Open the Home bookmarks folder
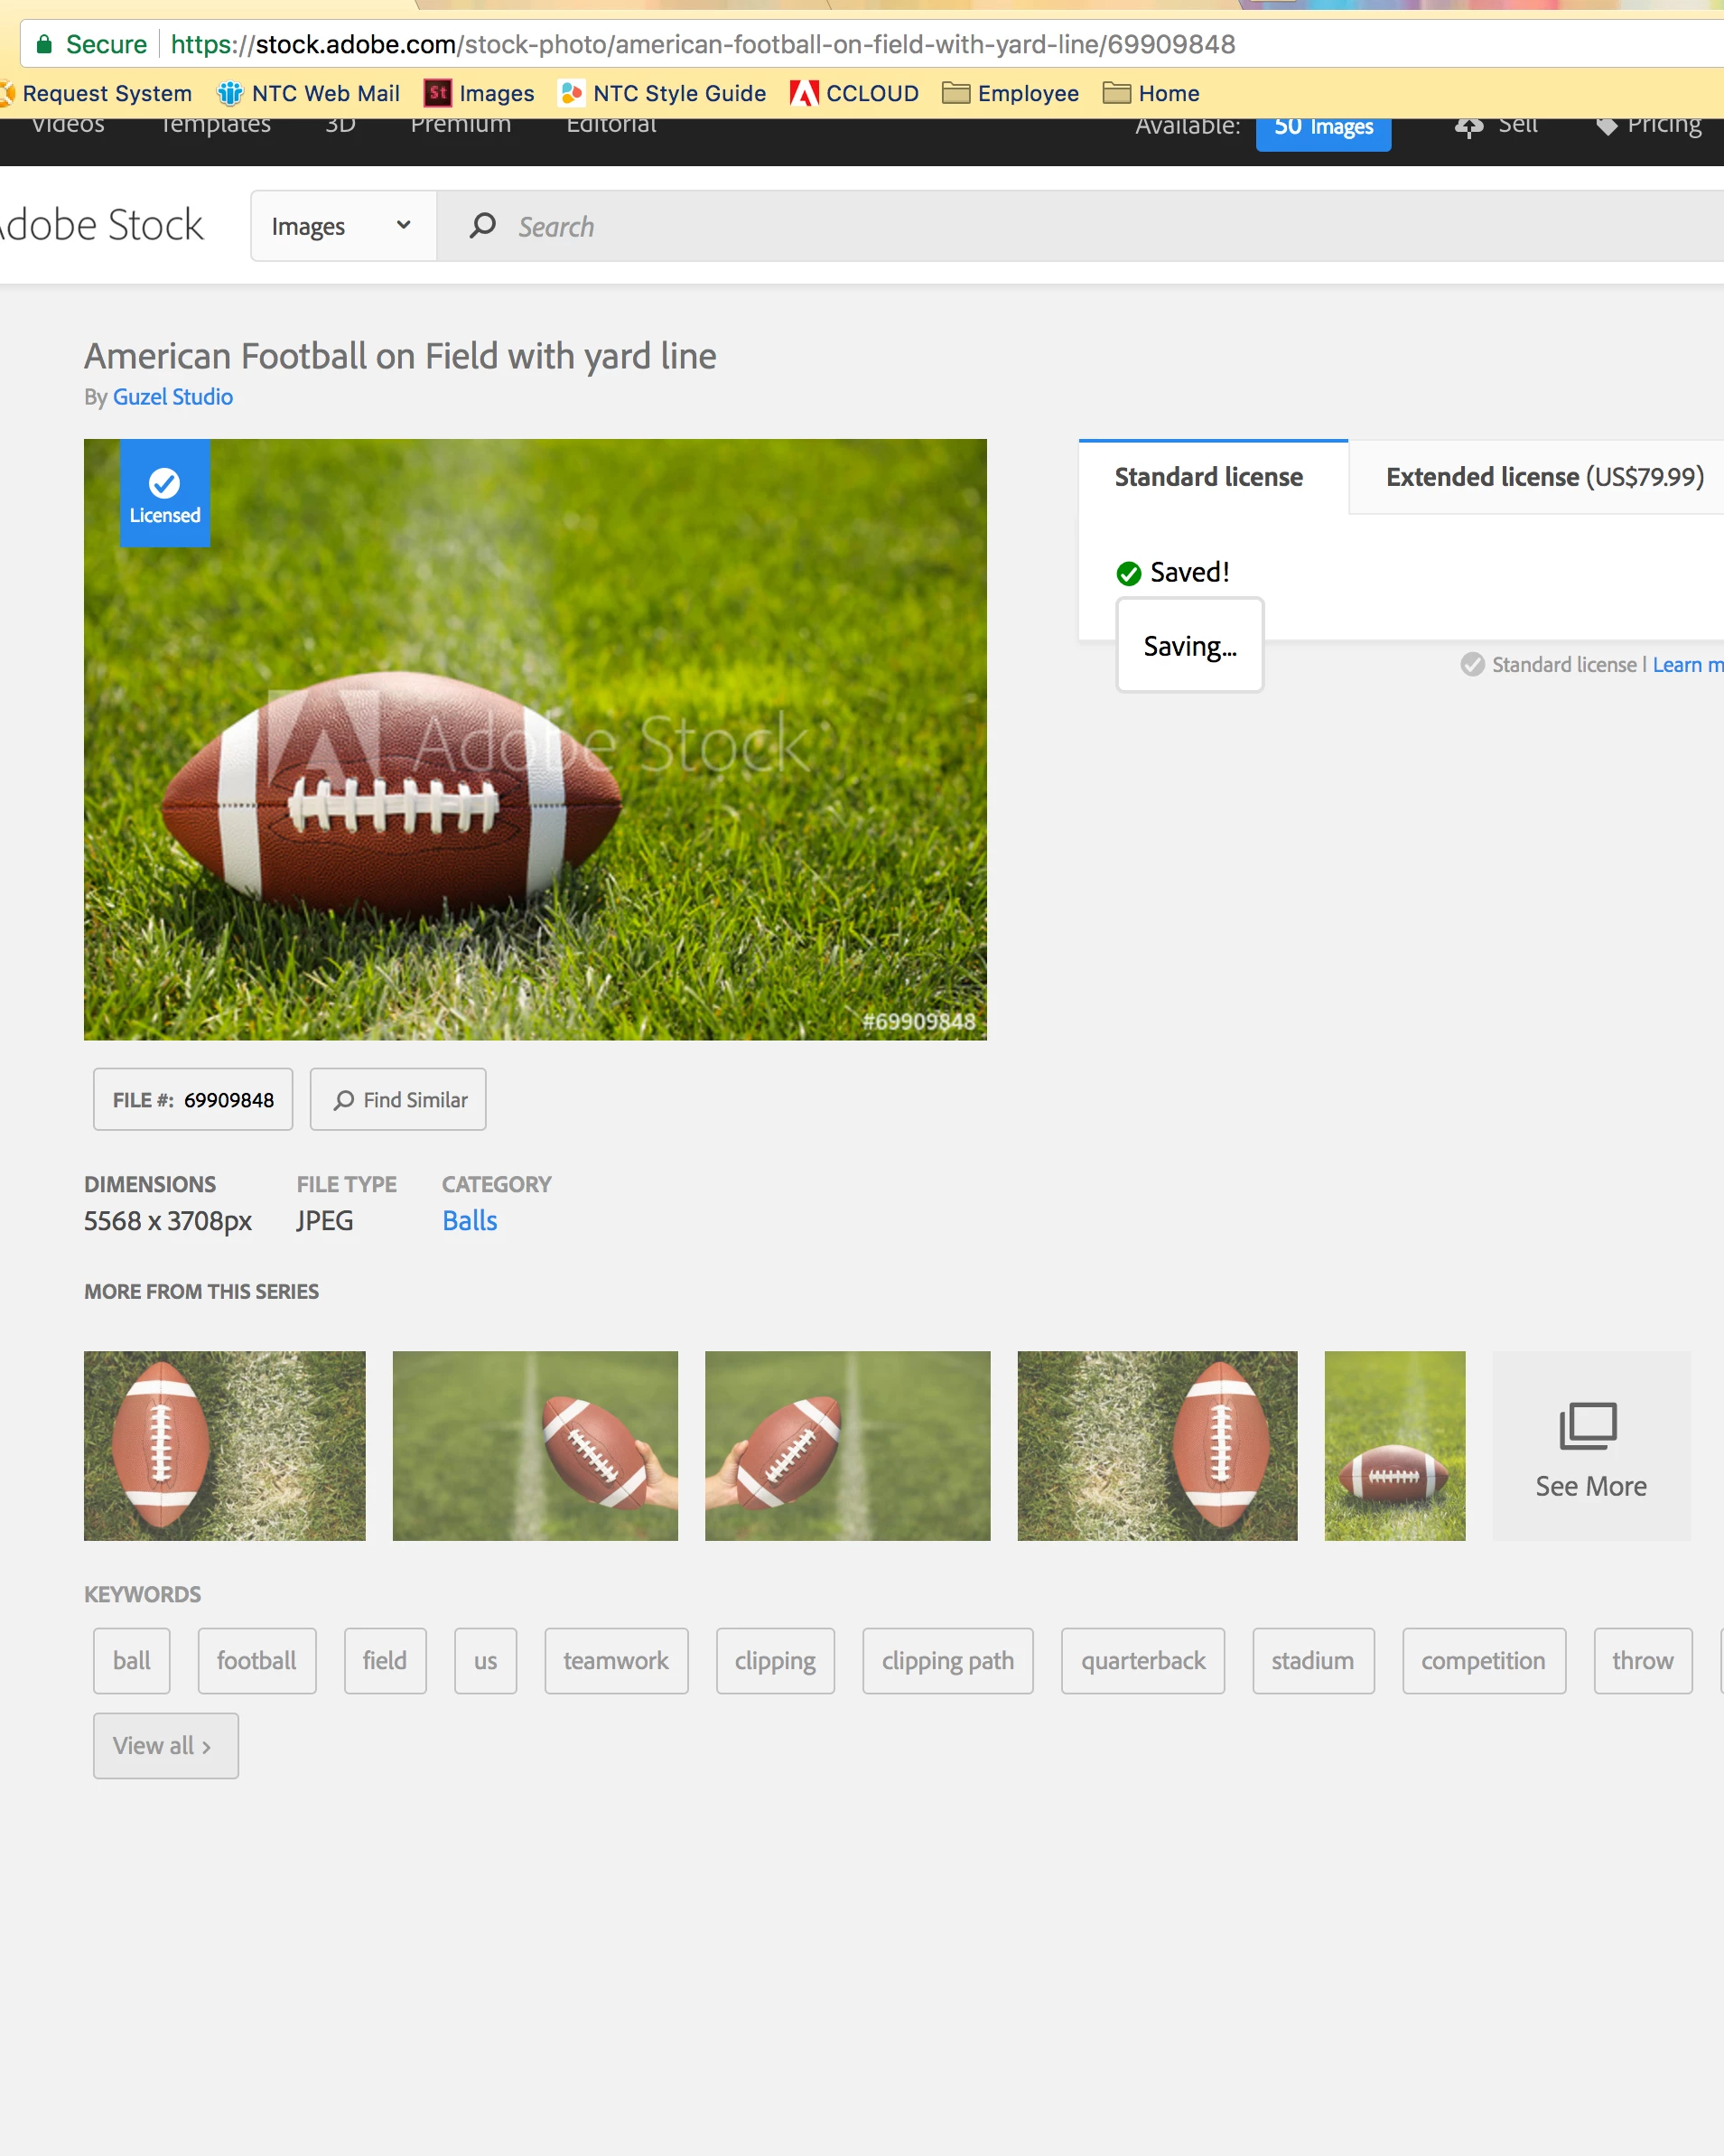Screen dimensions: 1724x2156 coord(1150,93)
